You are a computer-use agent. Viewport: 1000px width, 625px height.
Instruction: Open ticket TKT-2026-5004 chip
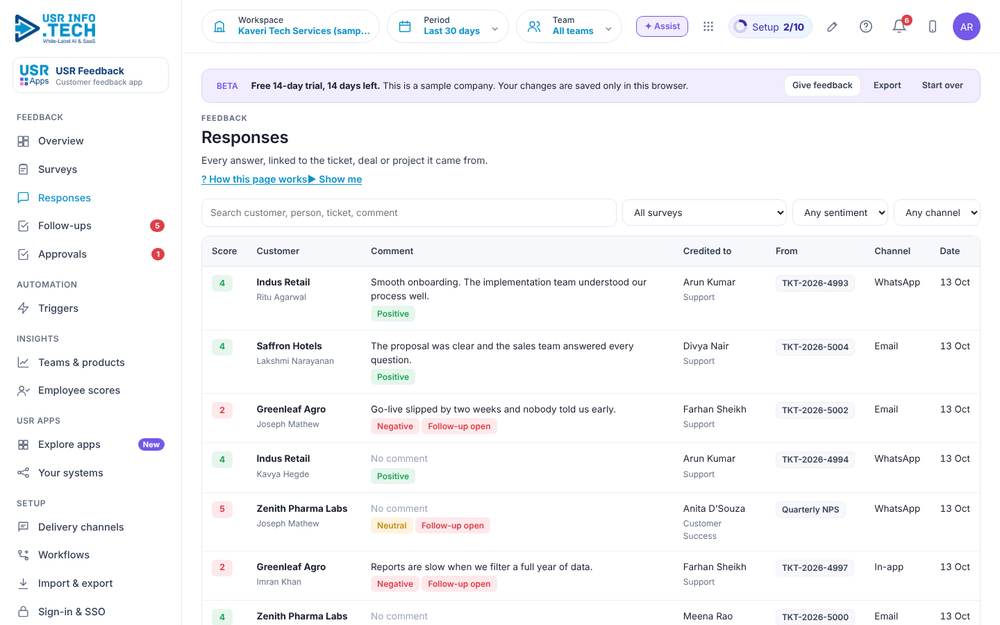tap(815, 347)
